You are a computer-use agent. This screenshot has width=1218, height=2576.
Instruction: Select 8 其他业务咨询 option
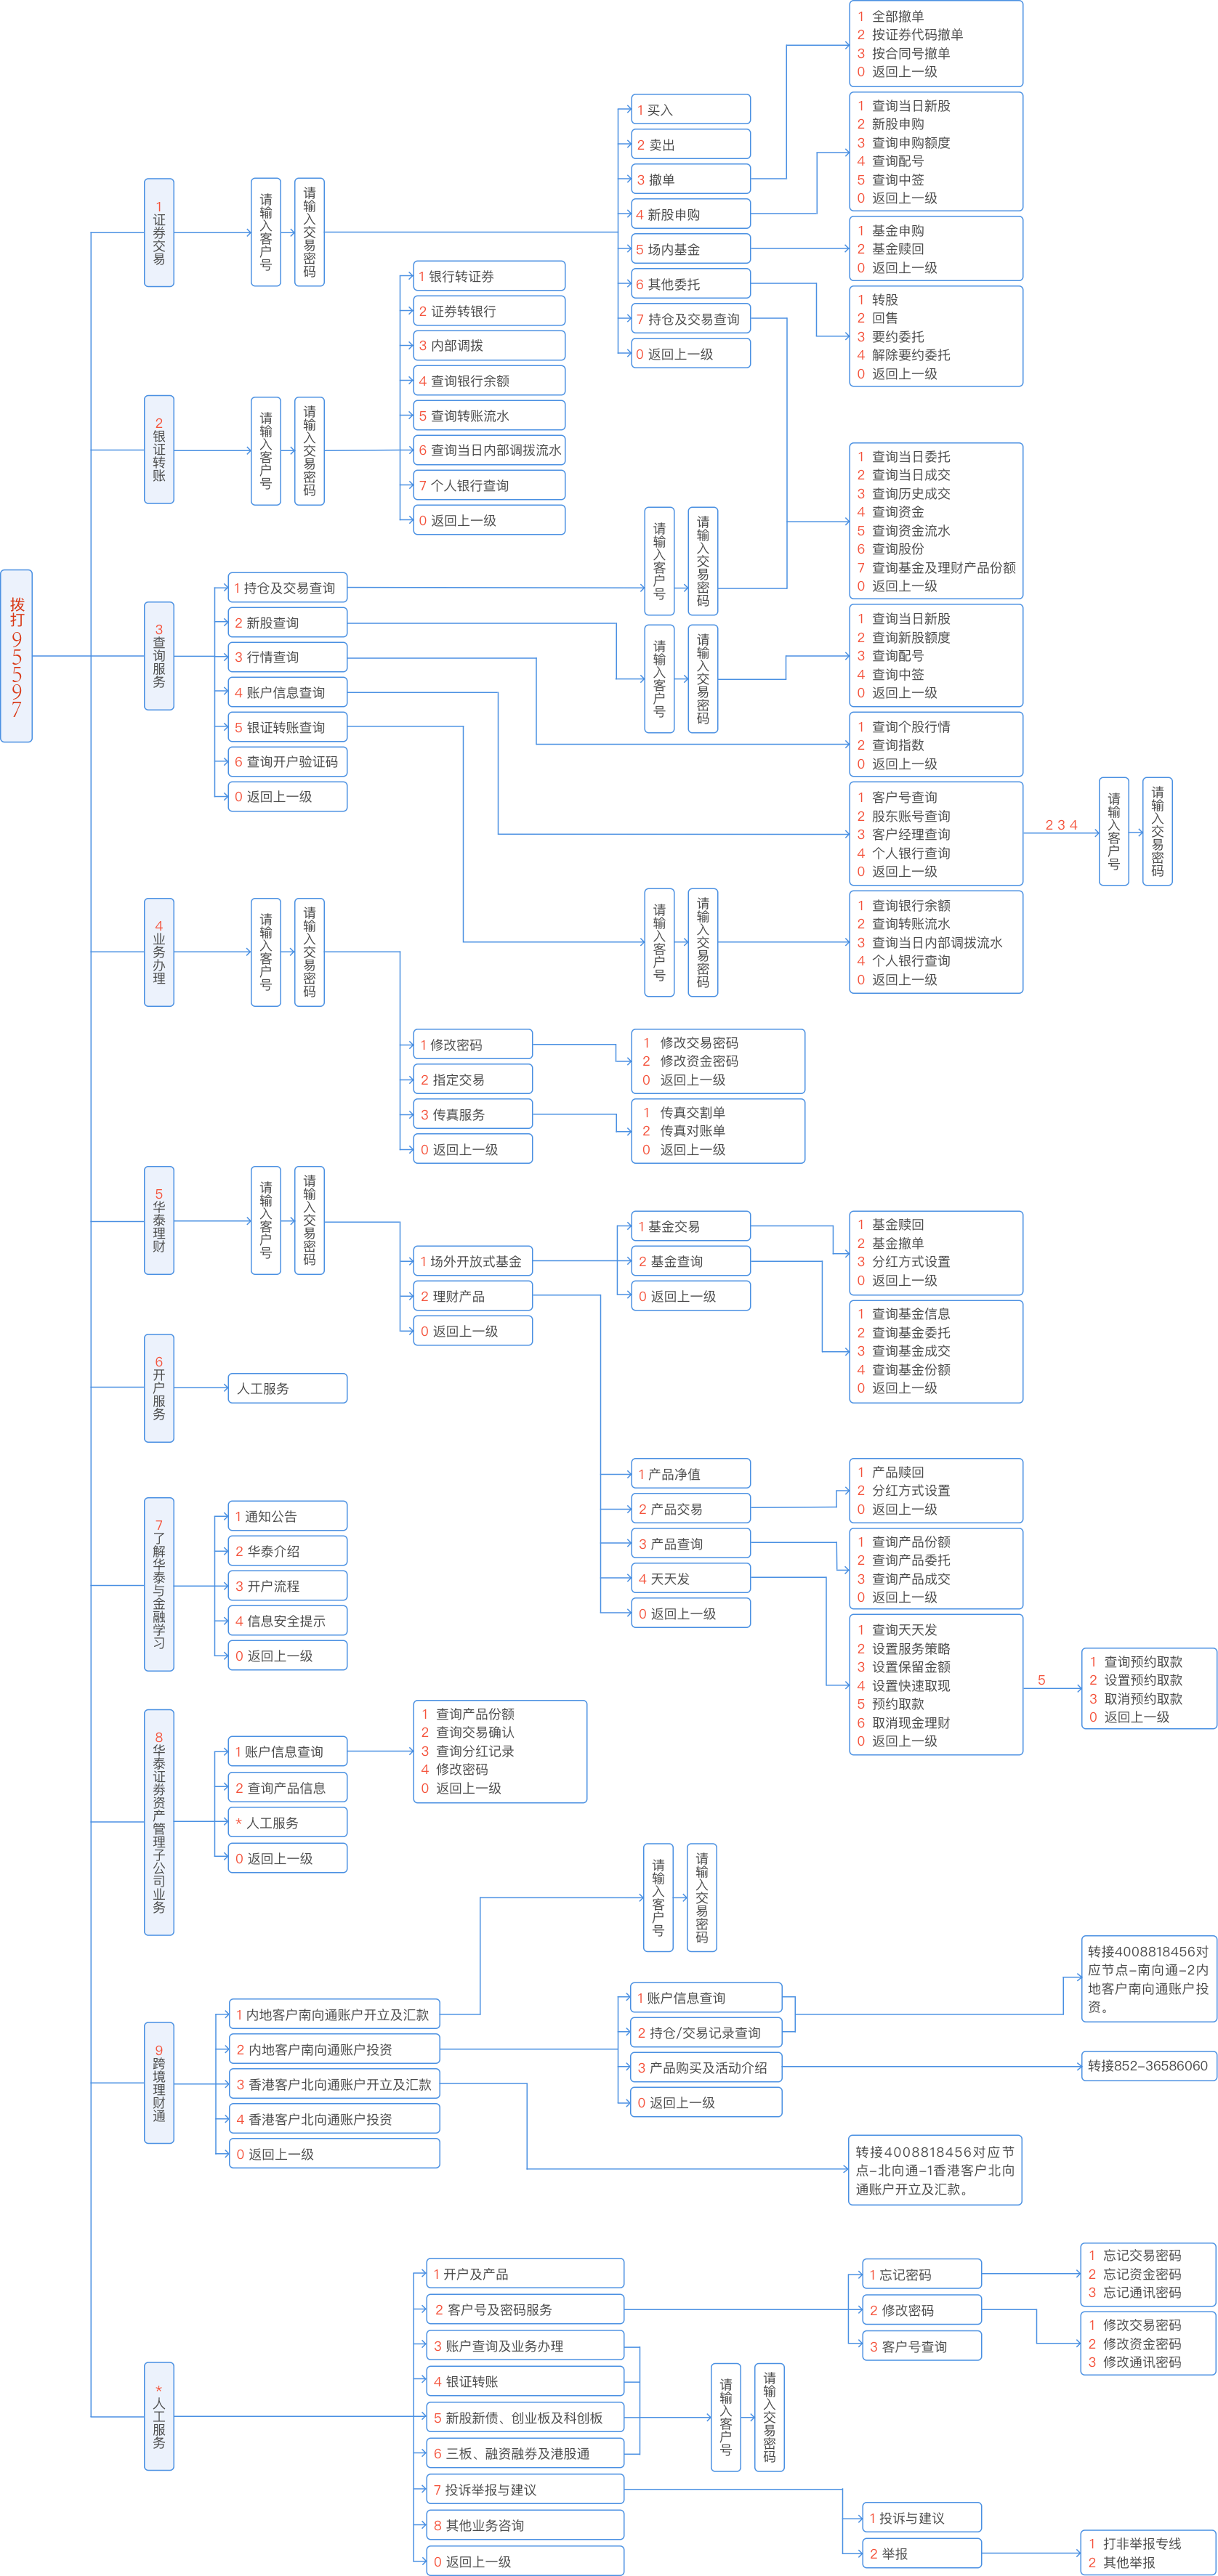pos(524,2526)
